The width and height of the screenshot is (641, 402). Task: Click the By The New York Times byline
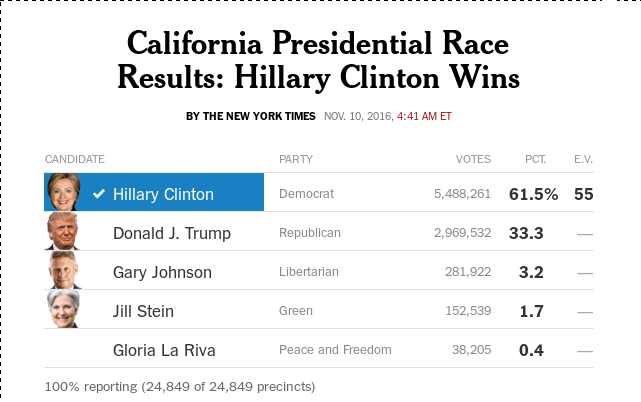tap(251, 116)
